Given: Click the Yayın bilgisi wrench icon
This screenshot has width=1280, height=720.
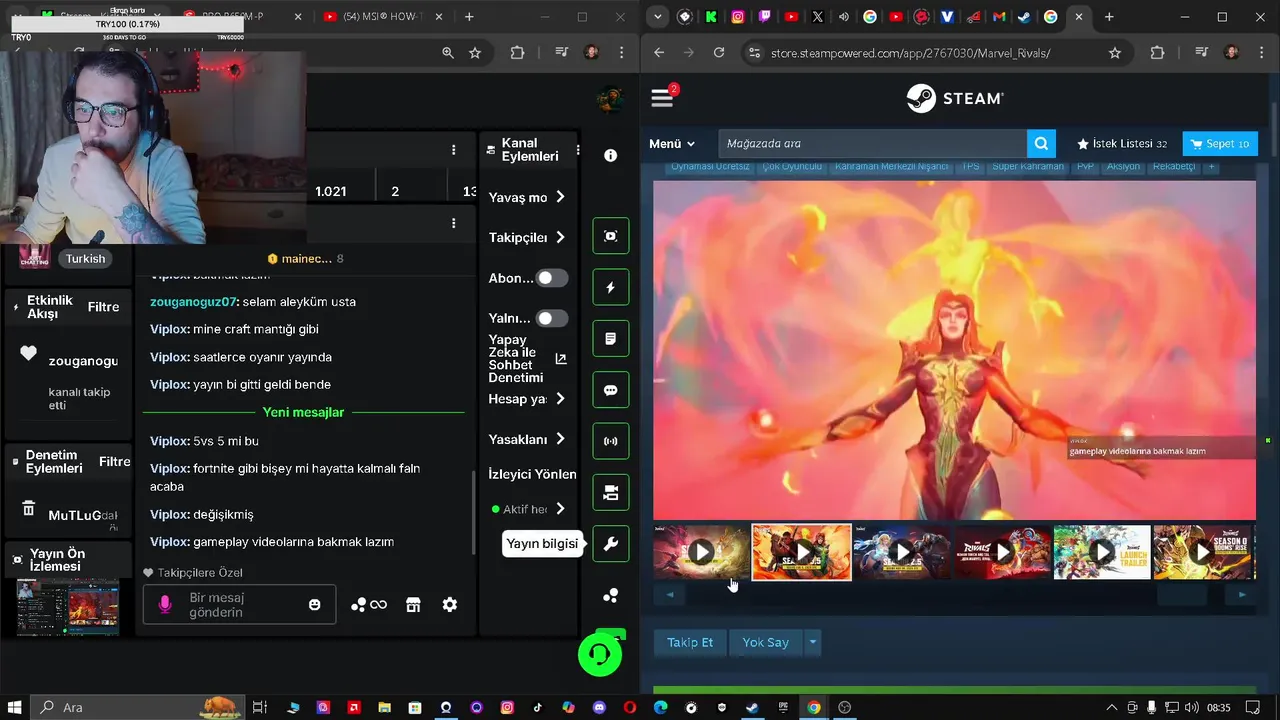Looking at the screenshot, I should [x=611, y=544].
